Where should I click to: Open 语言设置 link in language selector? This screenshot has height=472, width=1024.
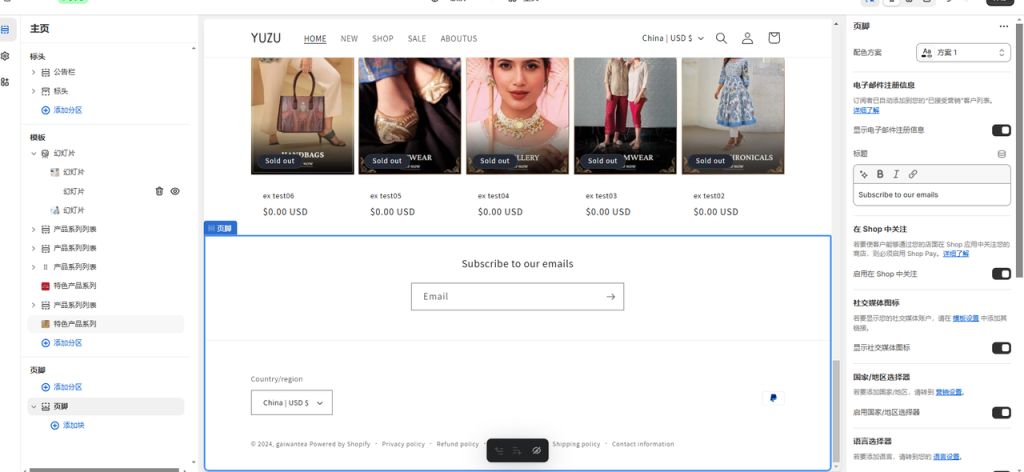pos(946,456)
